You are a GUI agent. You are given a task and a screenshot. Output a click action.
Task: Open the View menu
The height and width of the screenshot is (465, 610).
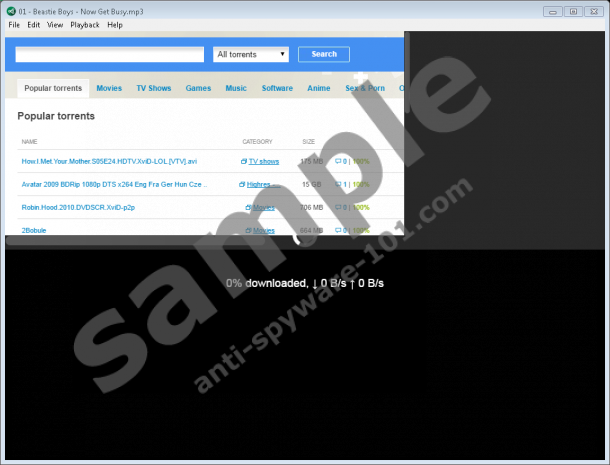pyautogui.click(x=55, y=25)
